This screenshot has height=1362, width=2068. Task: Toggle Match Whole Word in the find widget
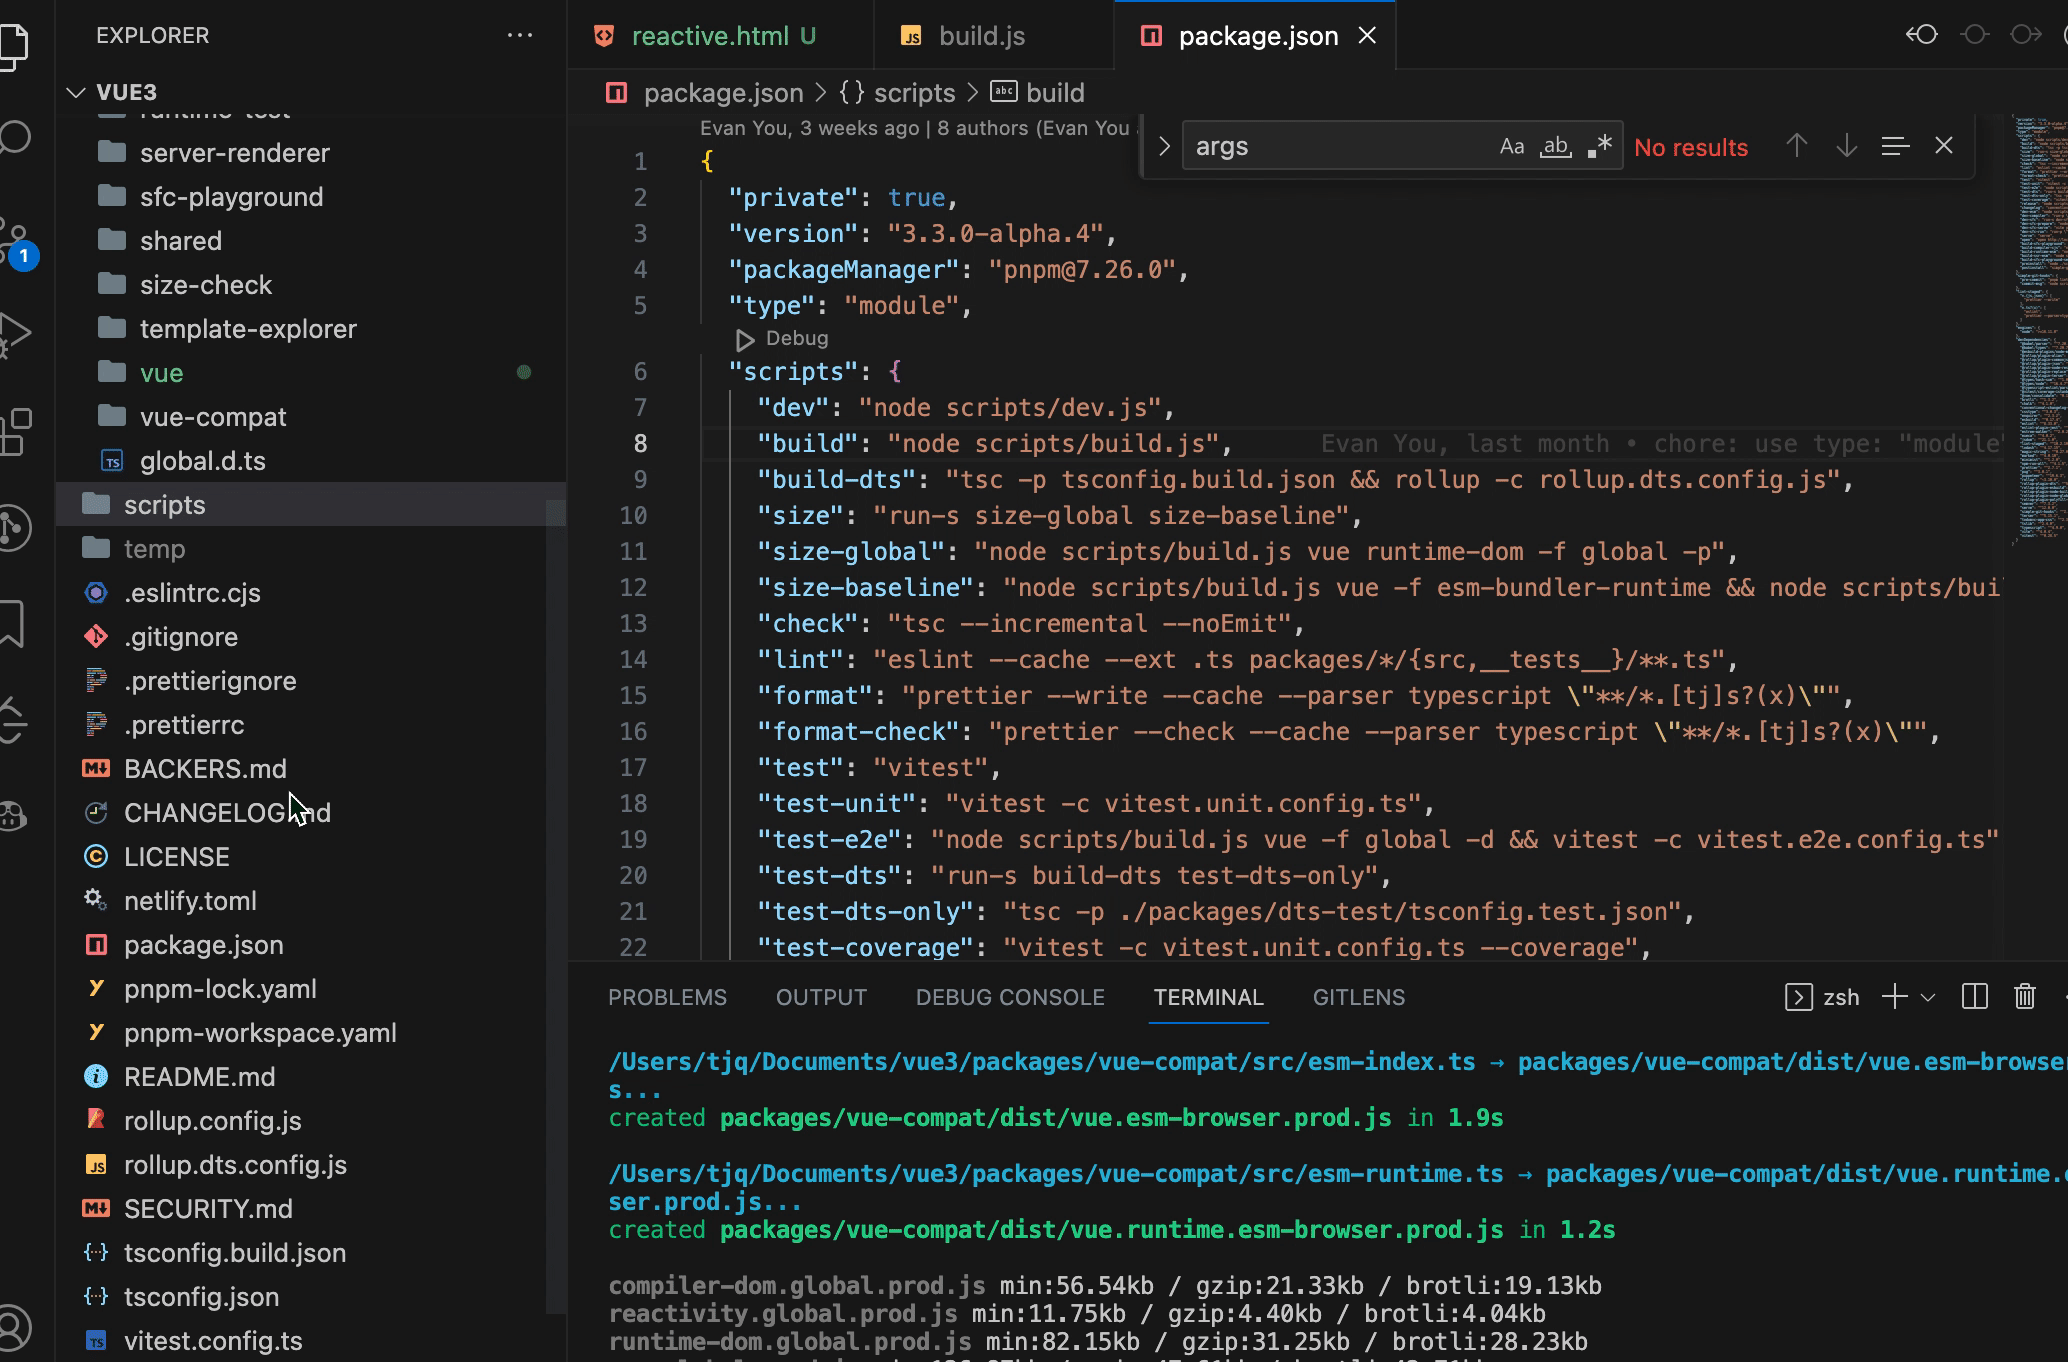click(1555, 146)
